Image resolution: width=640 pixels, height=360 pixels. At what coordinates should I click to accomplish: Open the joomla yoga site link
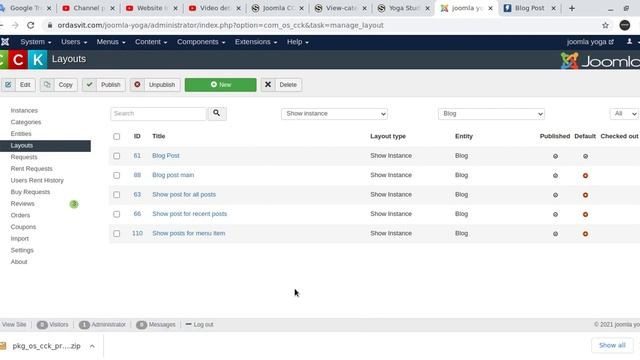[590, 42]
